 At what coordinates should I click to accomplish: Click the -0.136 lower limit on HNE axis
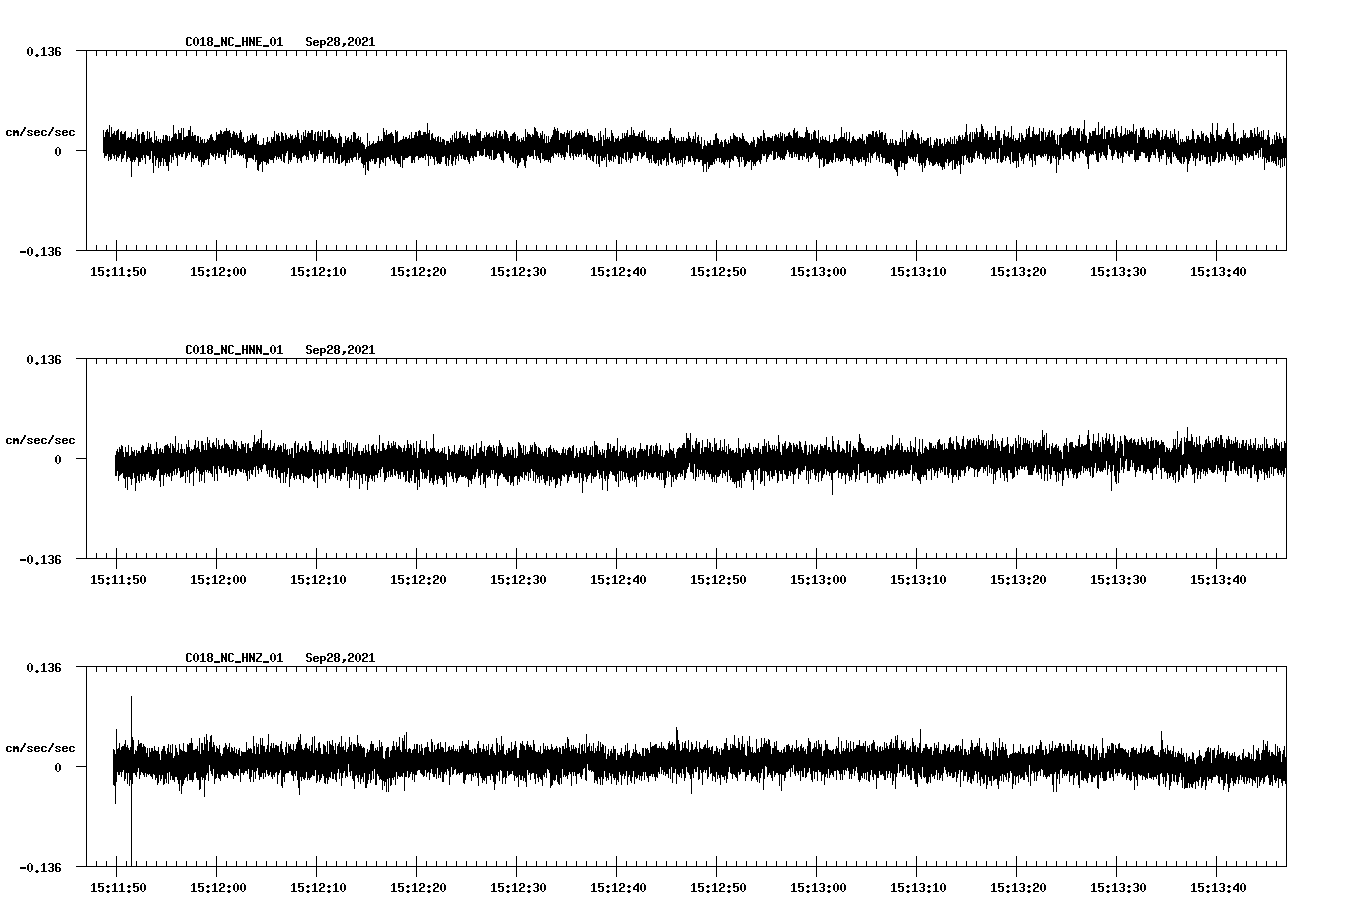[40, 251]
